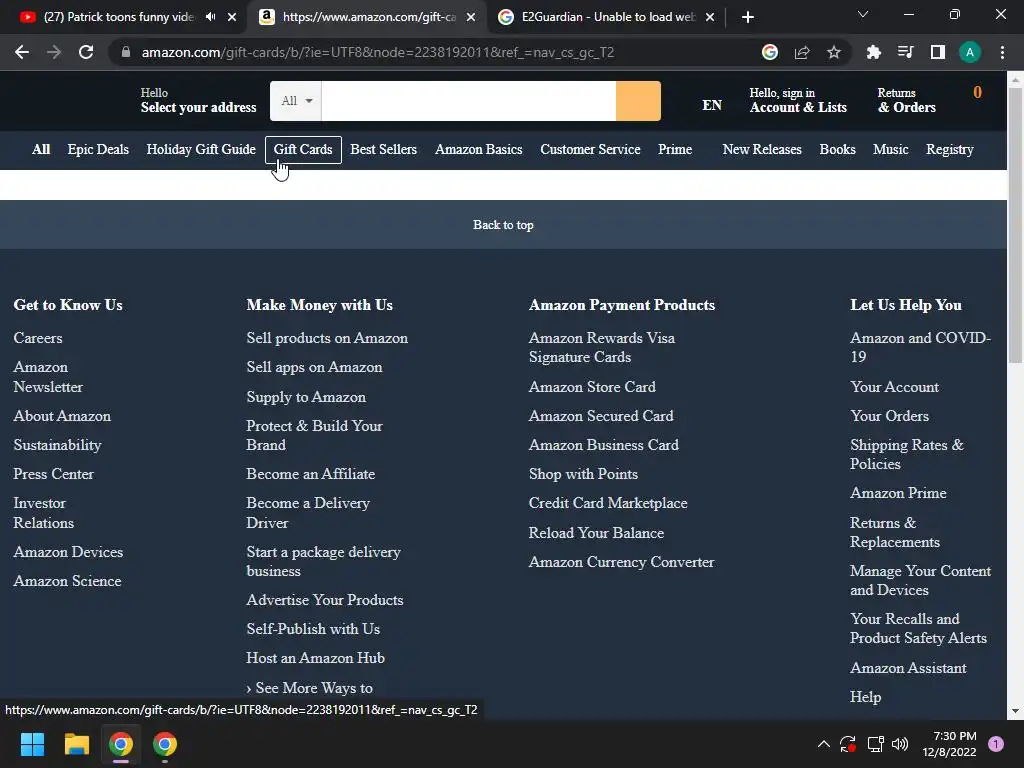Image resolution: width=1024 pixels, height=768 pixels.
Task: Click the Google icon in address bar
Action: (x=770, y=52)
